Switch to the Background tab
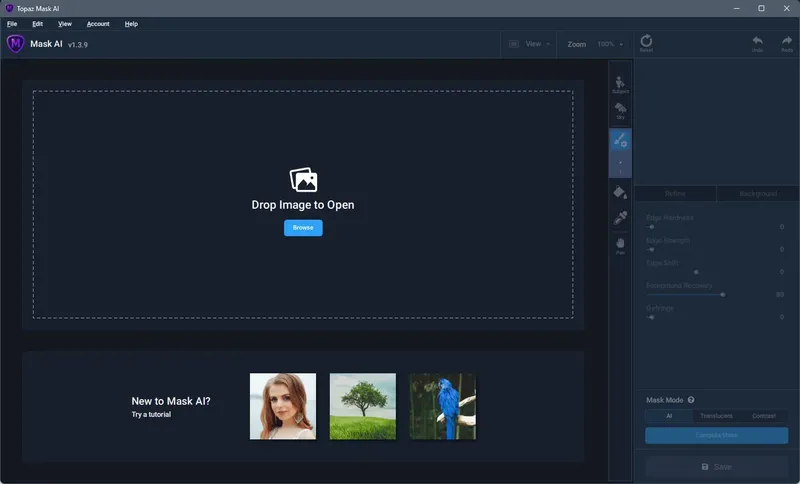800x484 pixels. click(x=758, y=193)
